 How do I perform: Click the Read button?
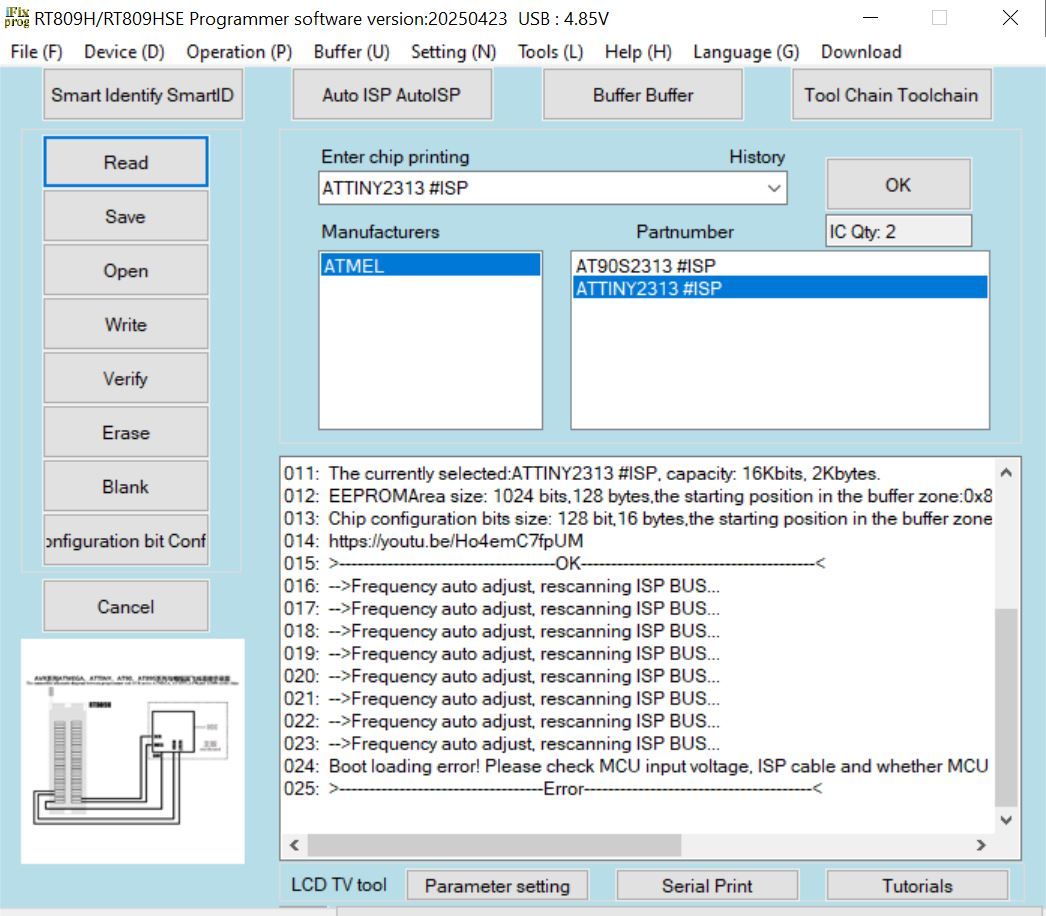tap(125, 162)
